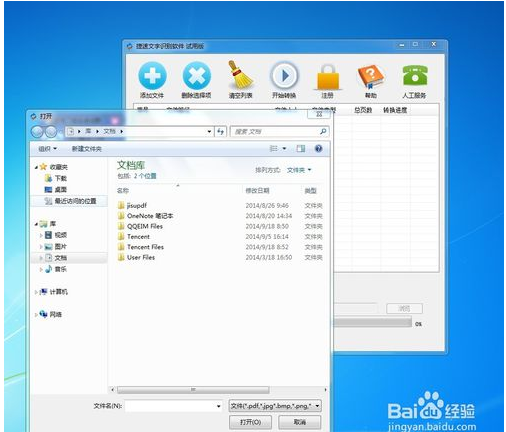Click the 2 个位置 link
This screenshot has height=432, width=506.
click(145, 176)
